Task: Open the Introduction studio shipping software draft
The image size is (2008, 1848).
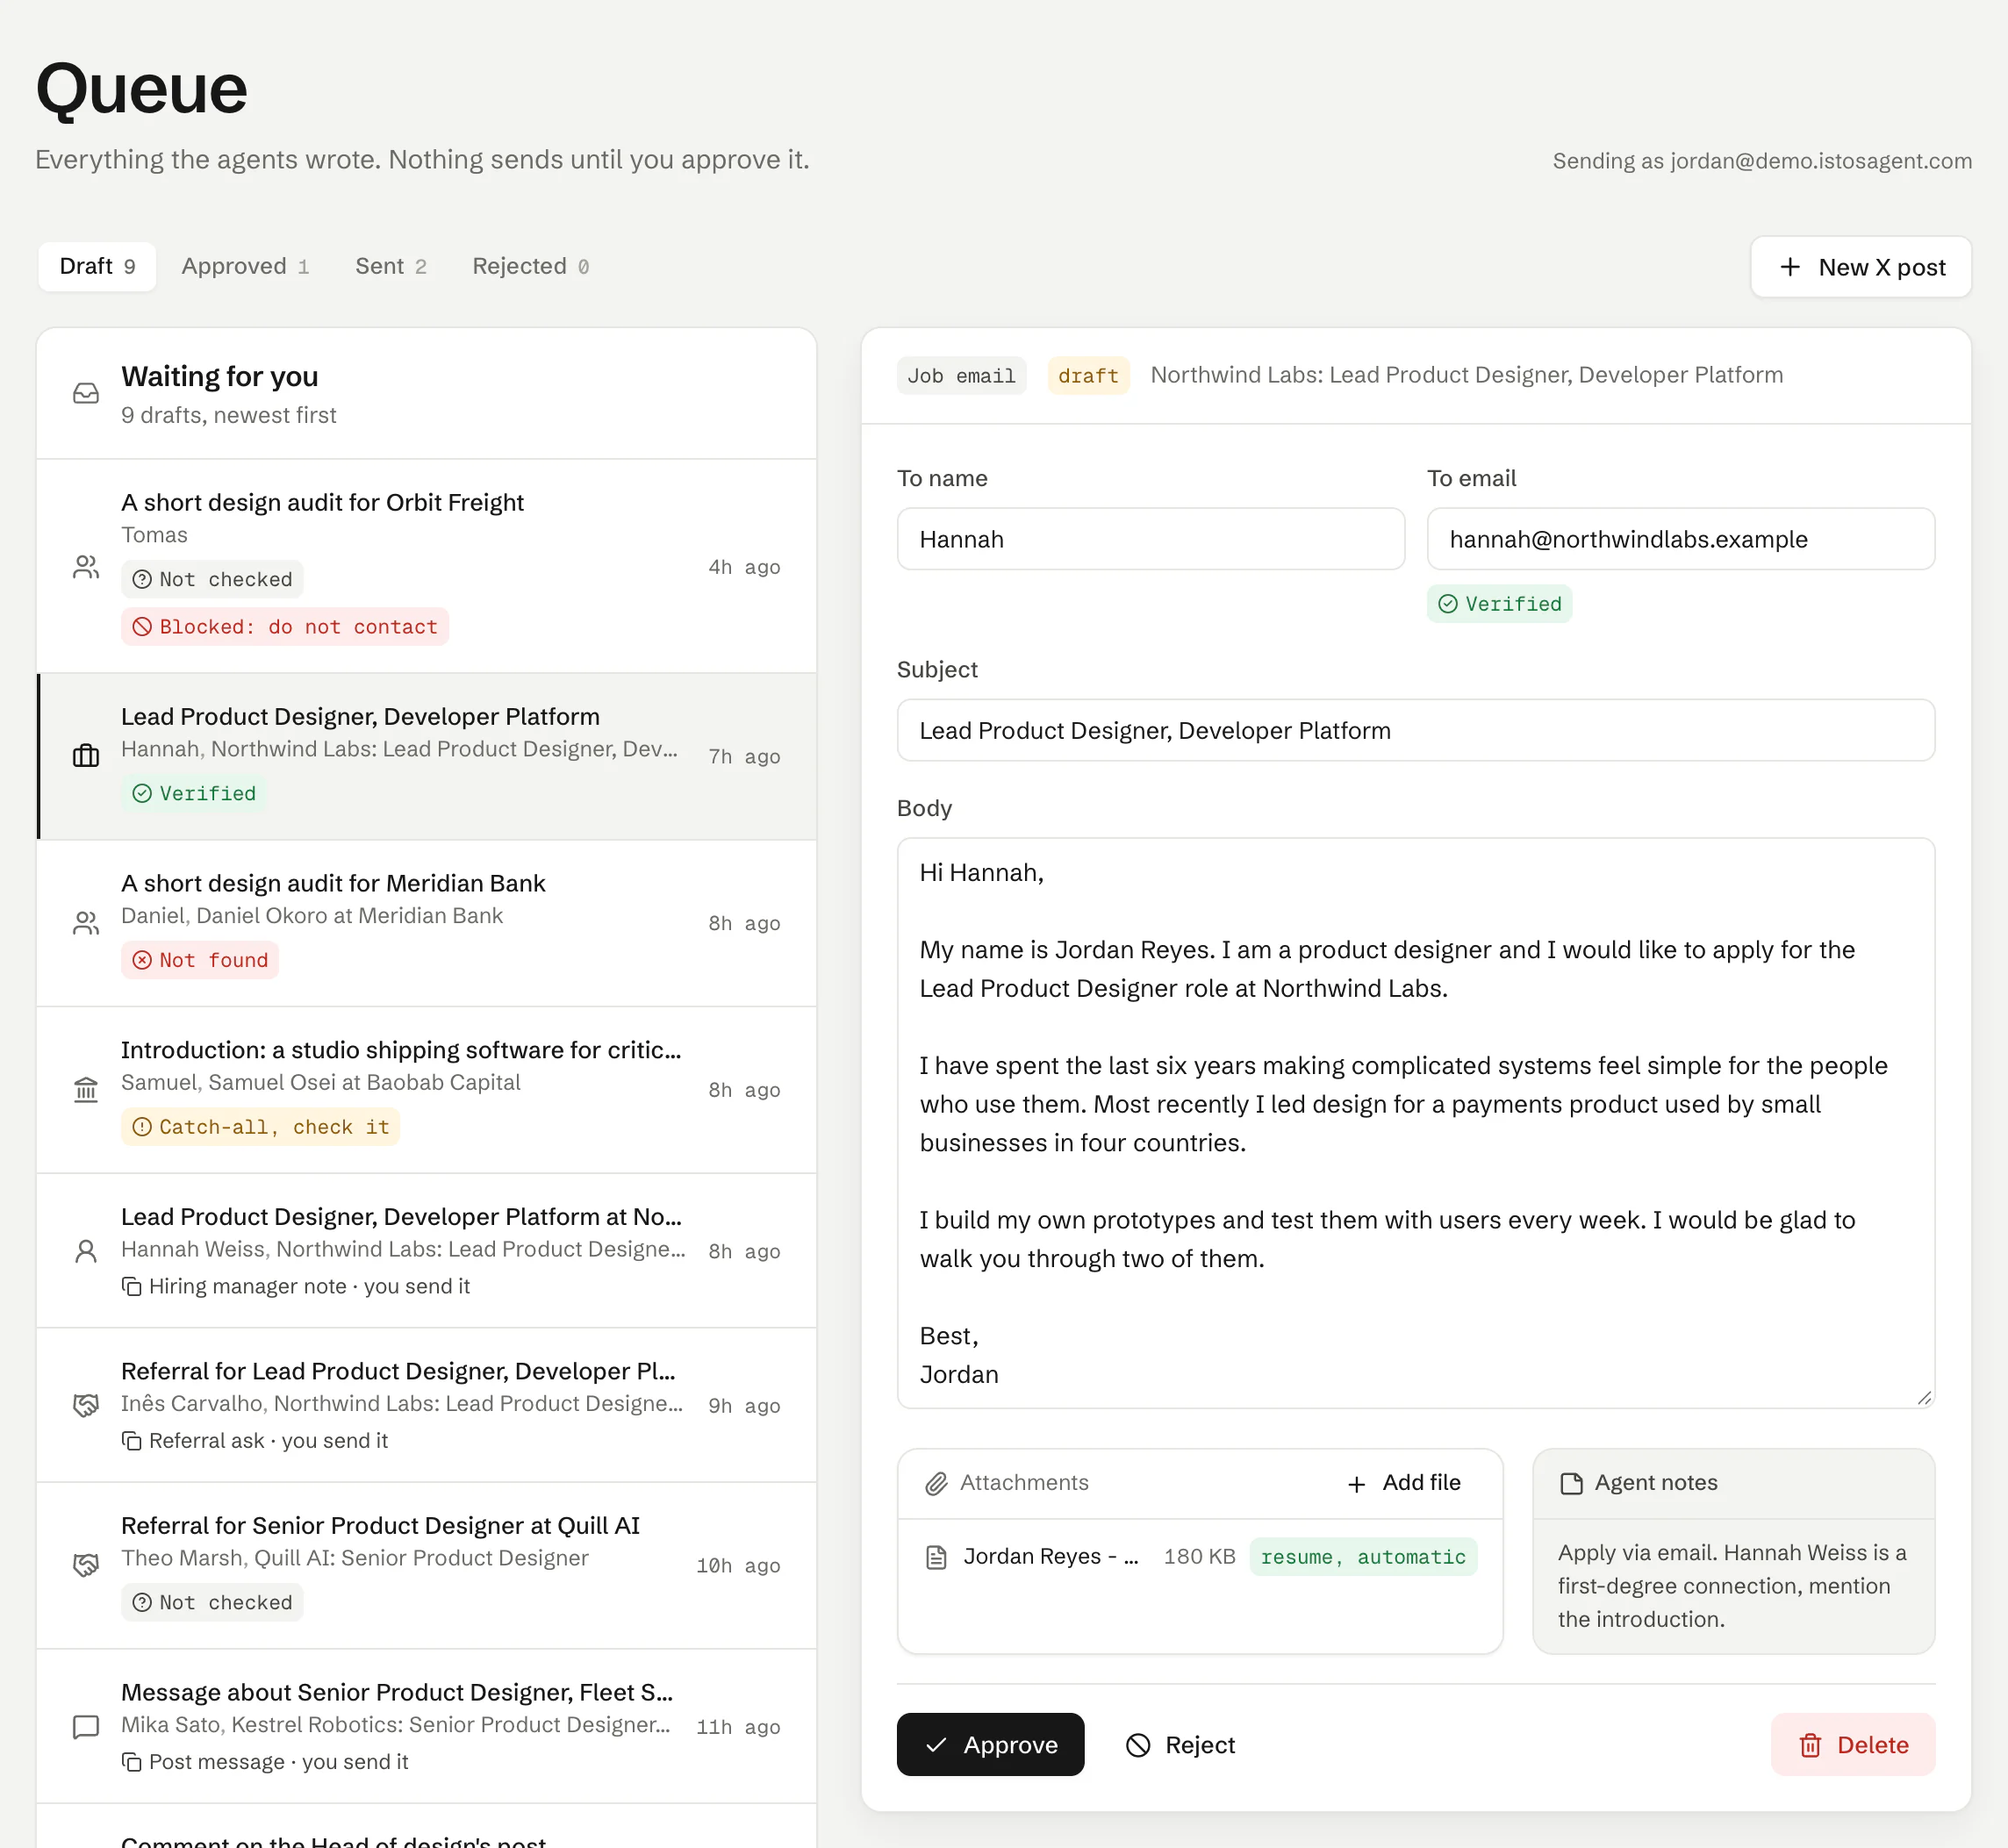Action: point(426,1090)
